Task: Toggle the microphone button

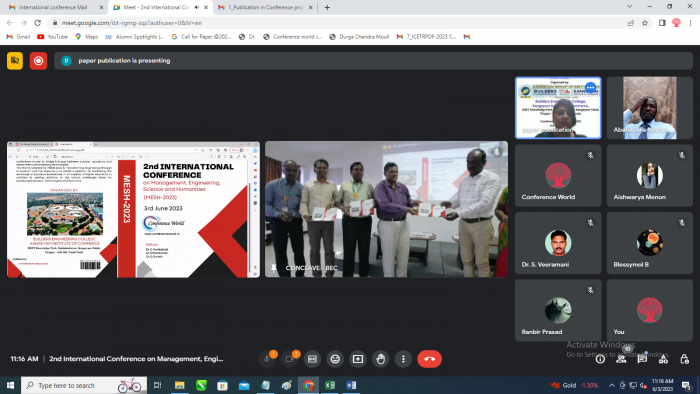Action: click(267, 359)
